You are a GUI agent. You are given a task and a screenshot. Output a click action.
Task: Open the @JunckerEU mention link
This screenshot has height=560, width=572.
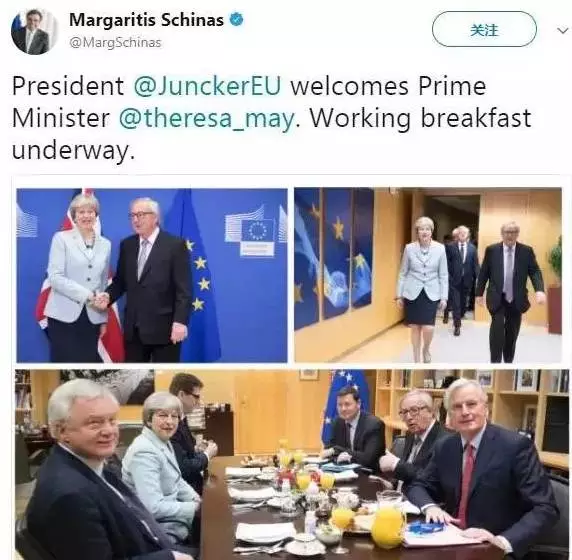coord(208,86)
